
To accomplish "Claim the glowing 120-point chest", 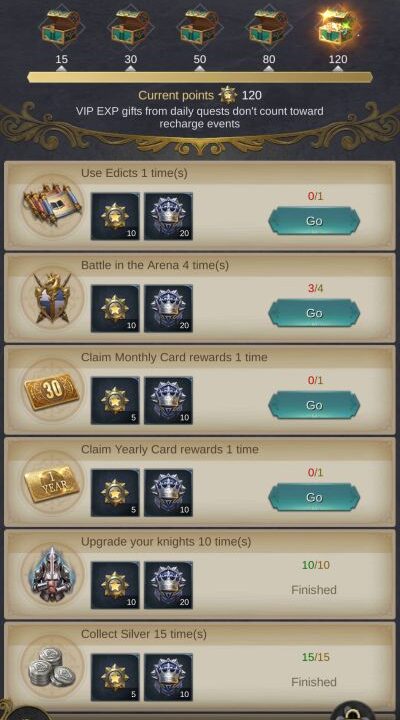I will point(338,28).
